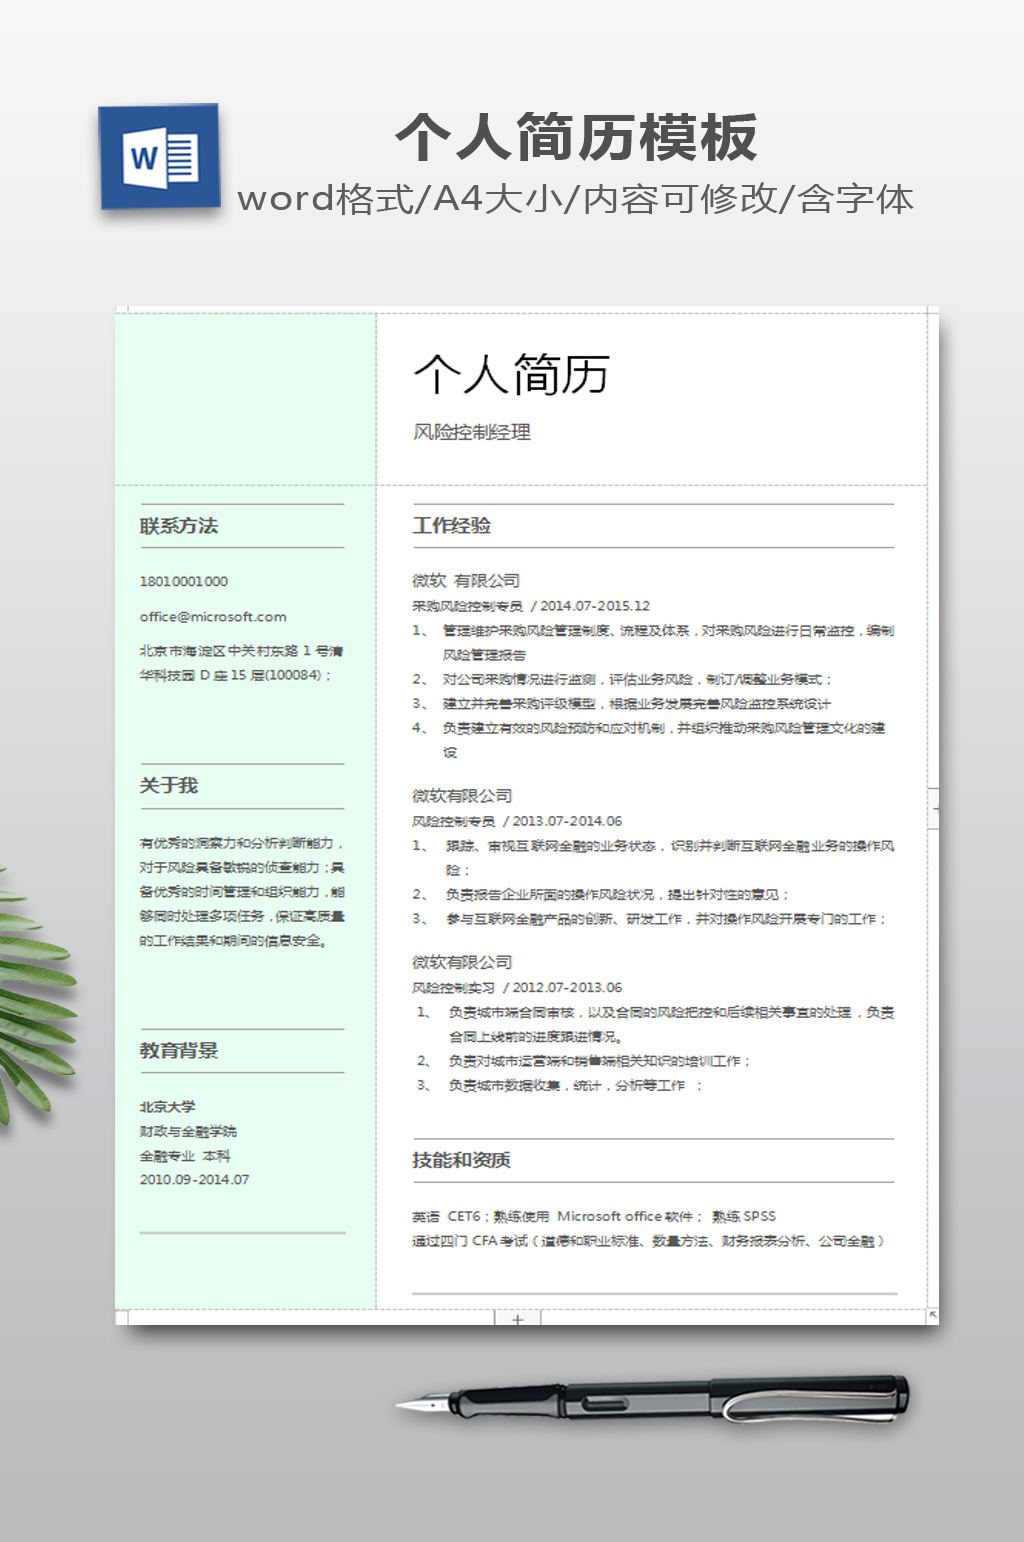Screen dimensions: 1024x1542
Task: Click the line 采购风险控制专员 / 2014.07-2015.12
Action: 531,606
